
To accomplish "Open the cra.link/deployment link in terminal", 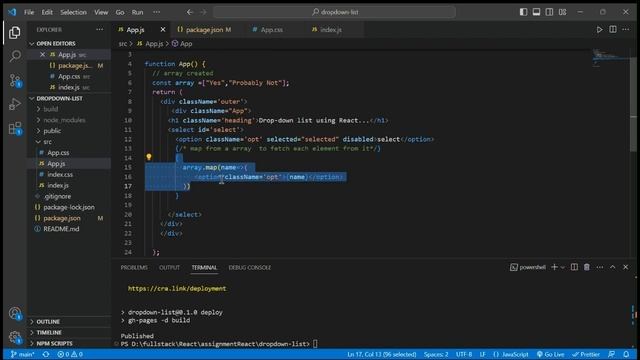I will (x=177, y=289).
